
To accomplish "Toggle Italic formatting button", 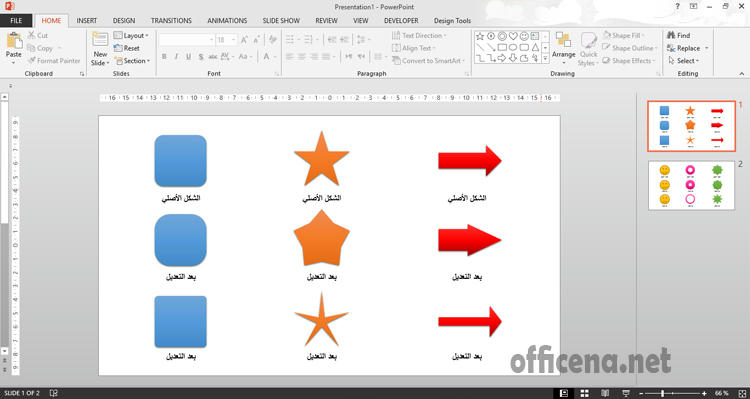I will [x=176, y=57].
